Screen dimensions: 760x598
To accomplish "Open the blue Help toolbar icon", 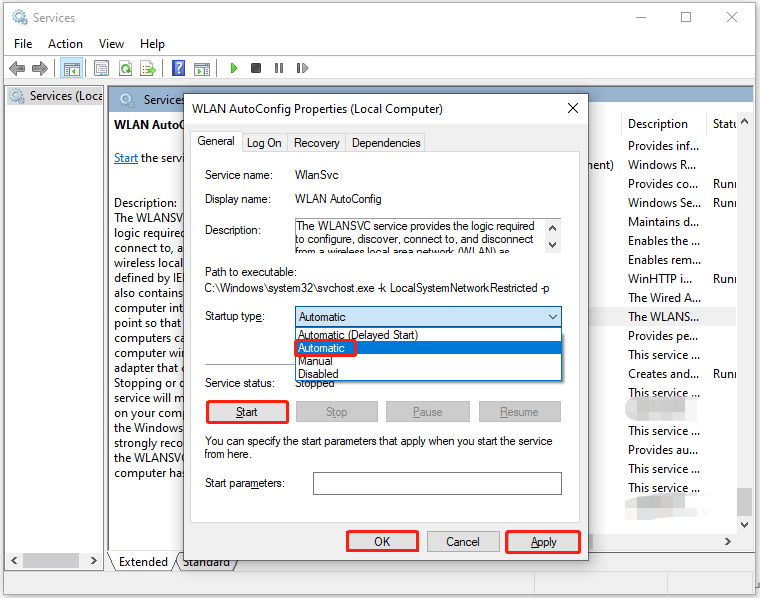I will click(x=178, y=68).
